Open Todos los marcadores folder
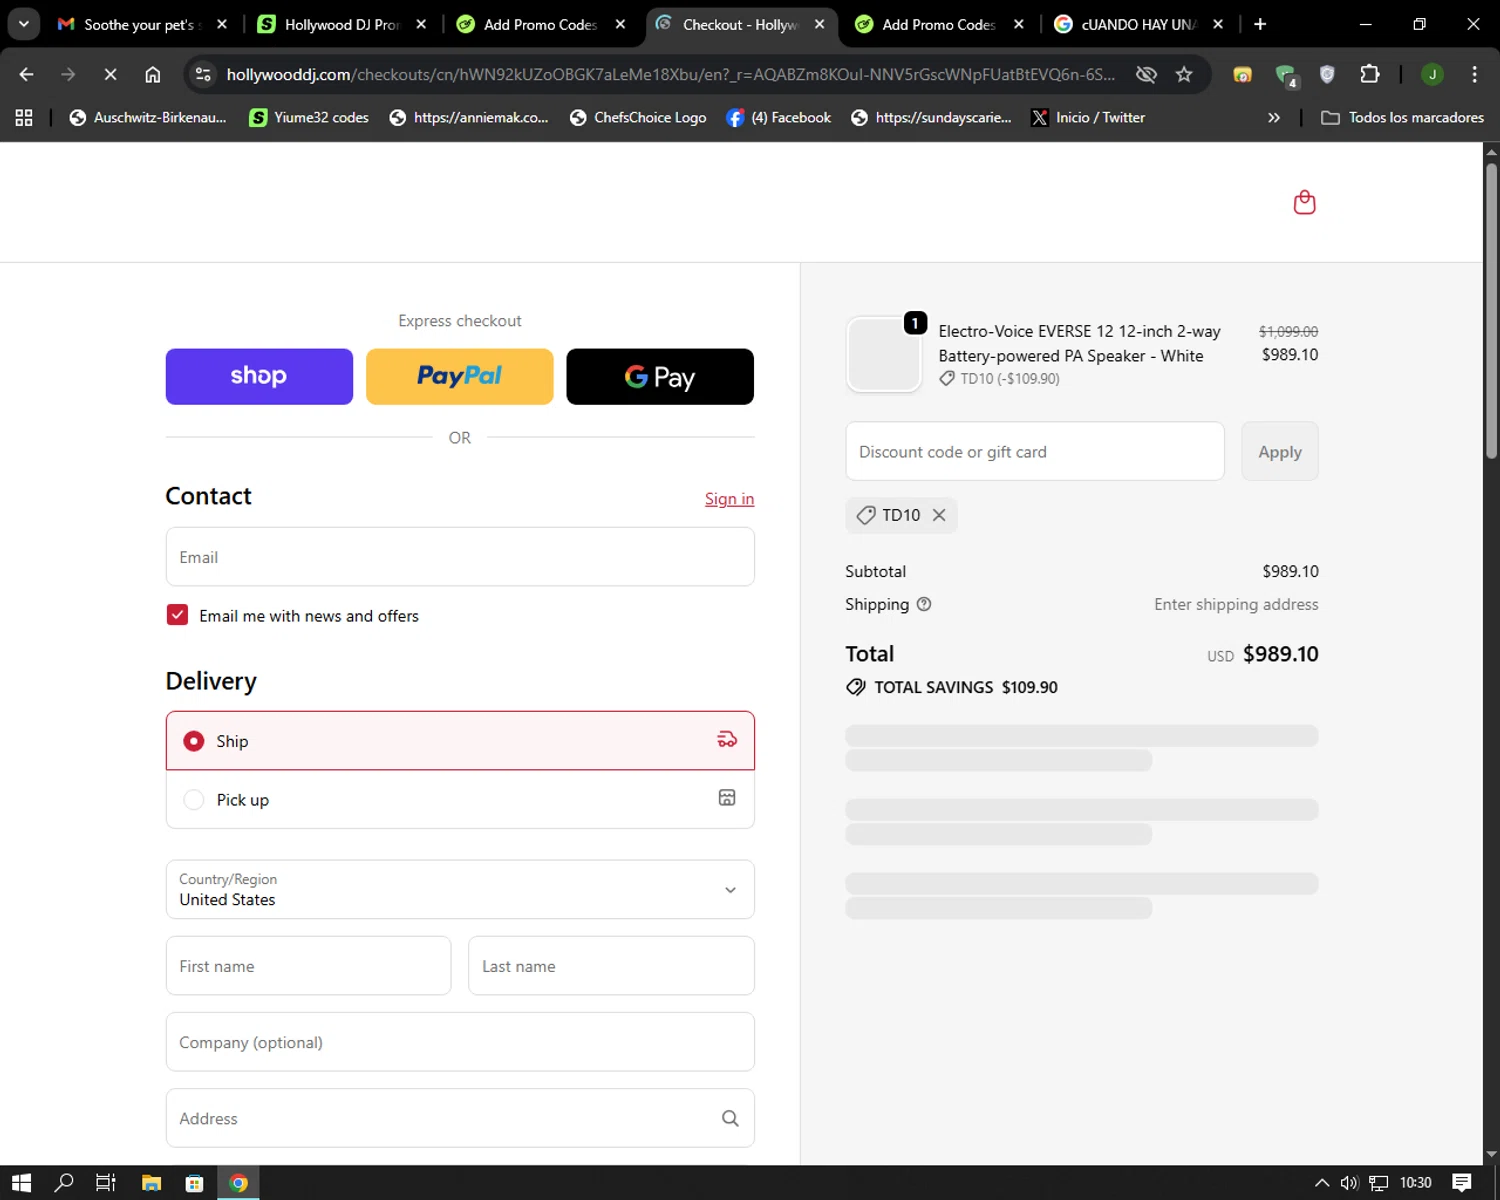 (x=1402, y=118)
